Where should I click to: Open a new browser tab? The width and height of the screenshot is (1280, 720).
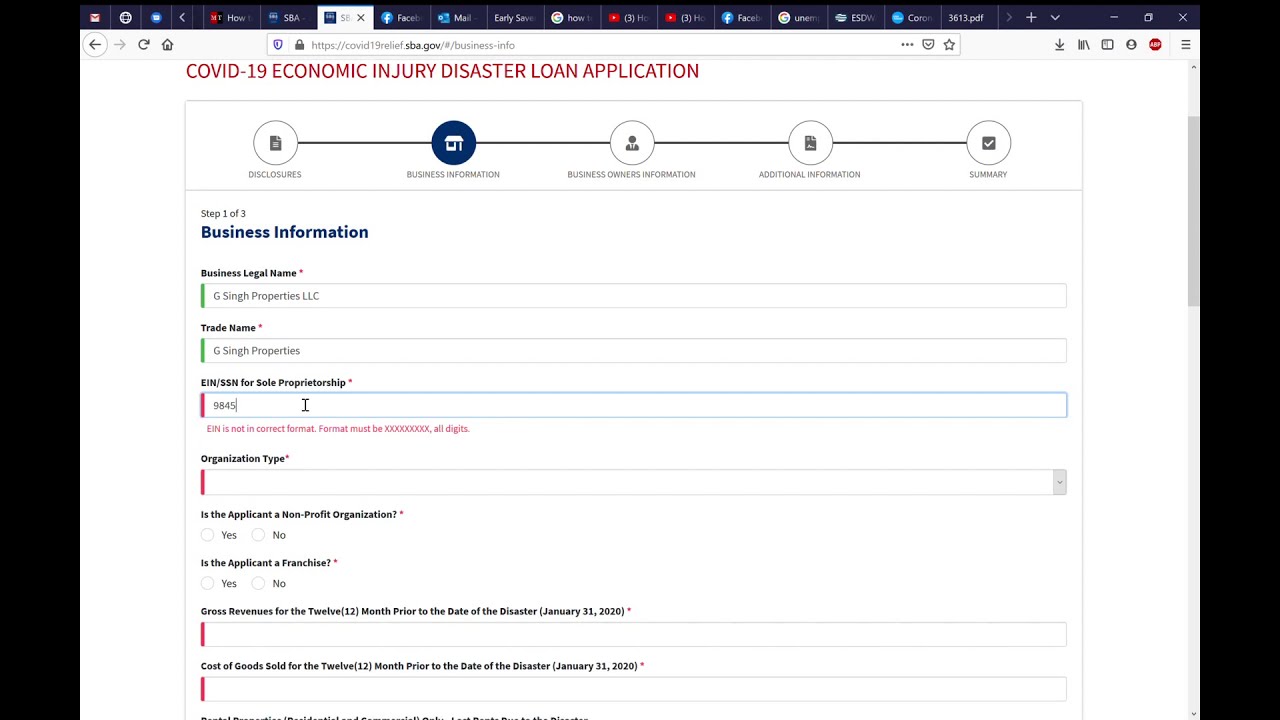point(1031,17)
